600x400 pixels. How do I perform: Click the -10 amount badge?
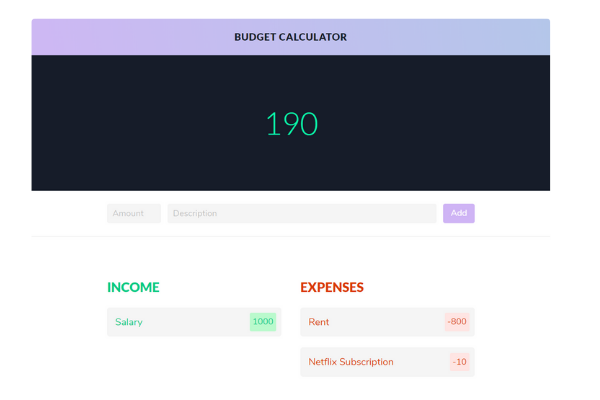(460, 362)
